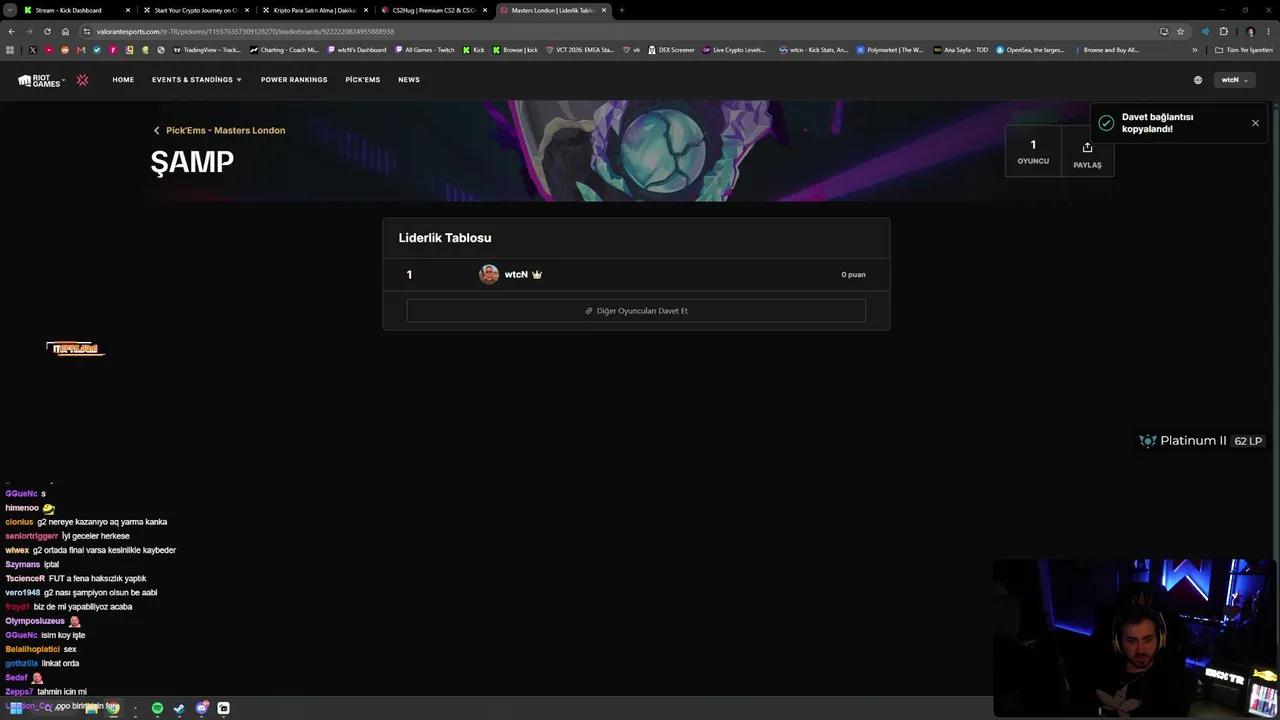Open All Games - Twitch bookmark
The width and height of the screenshot is (1280, 720).
coord(425,50)
